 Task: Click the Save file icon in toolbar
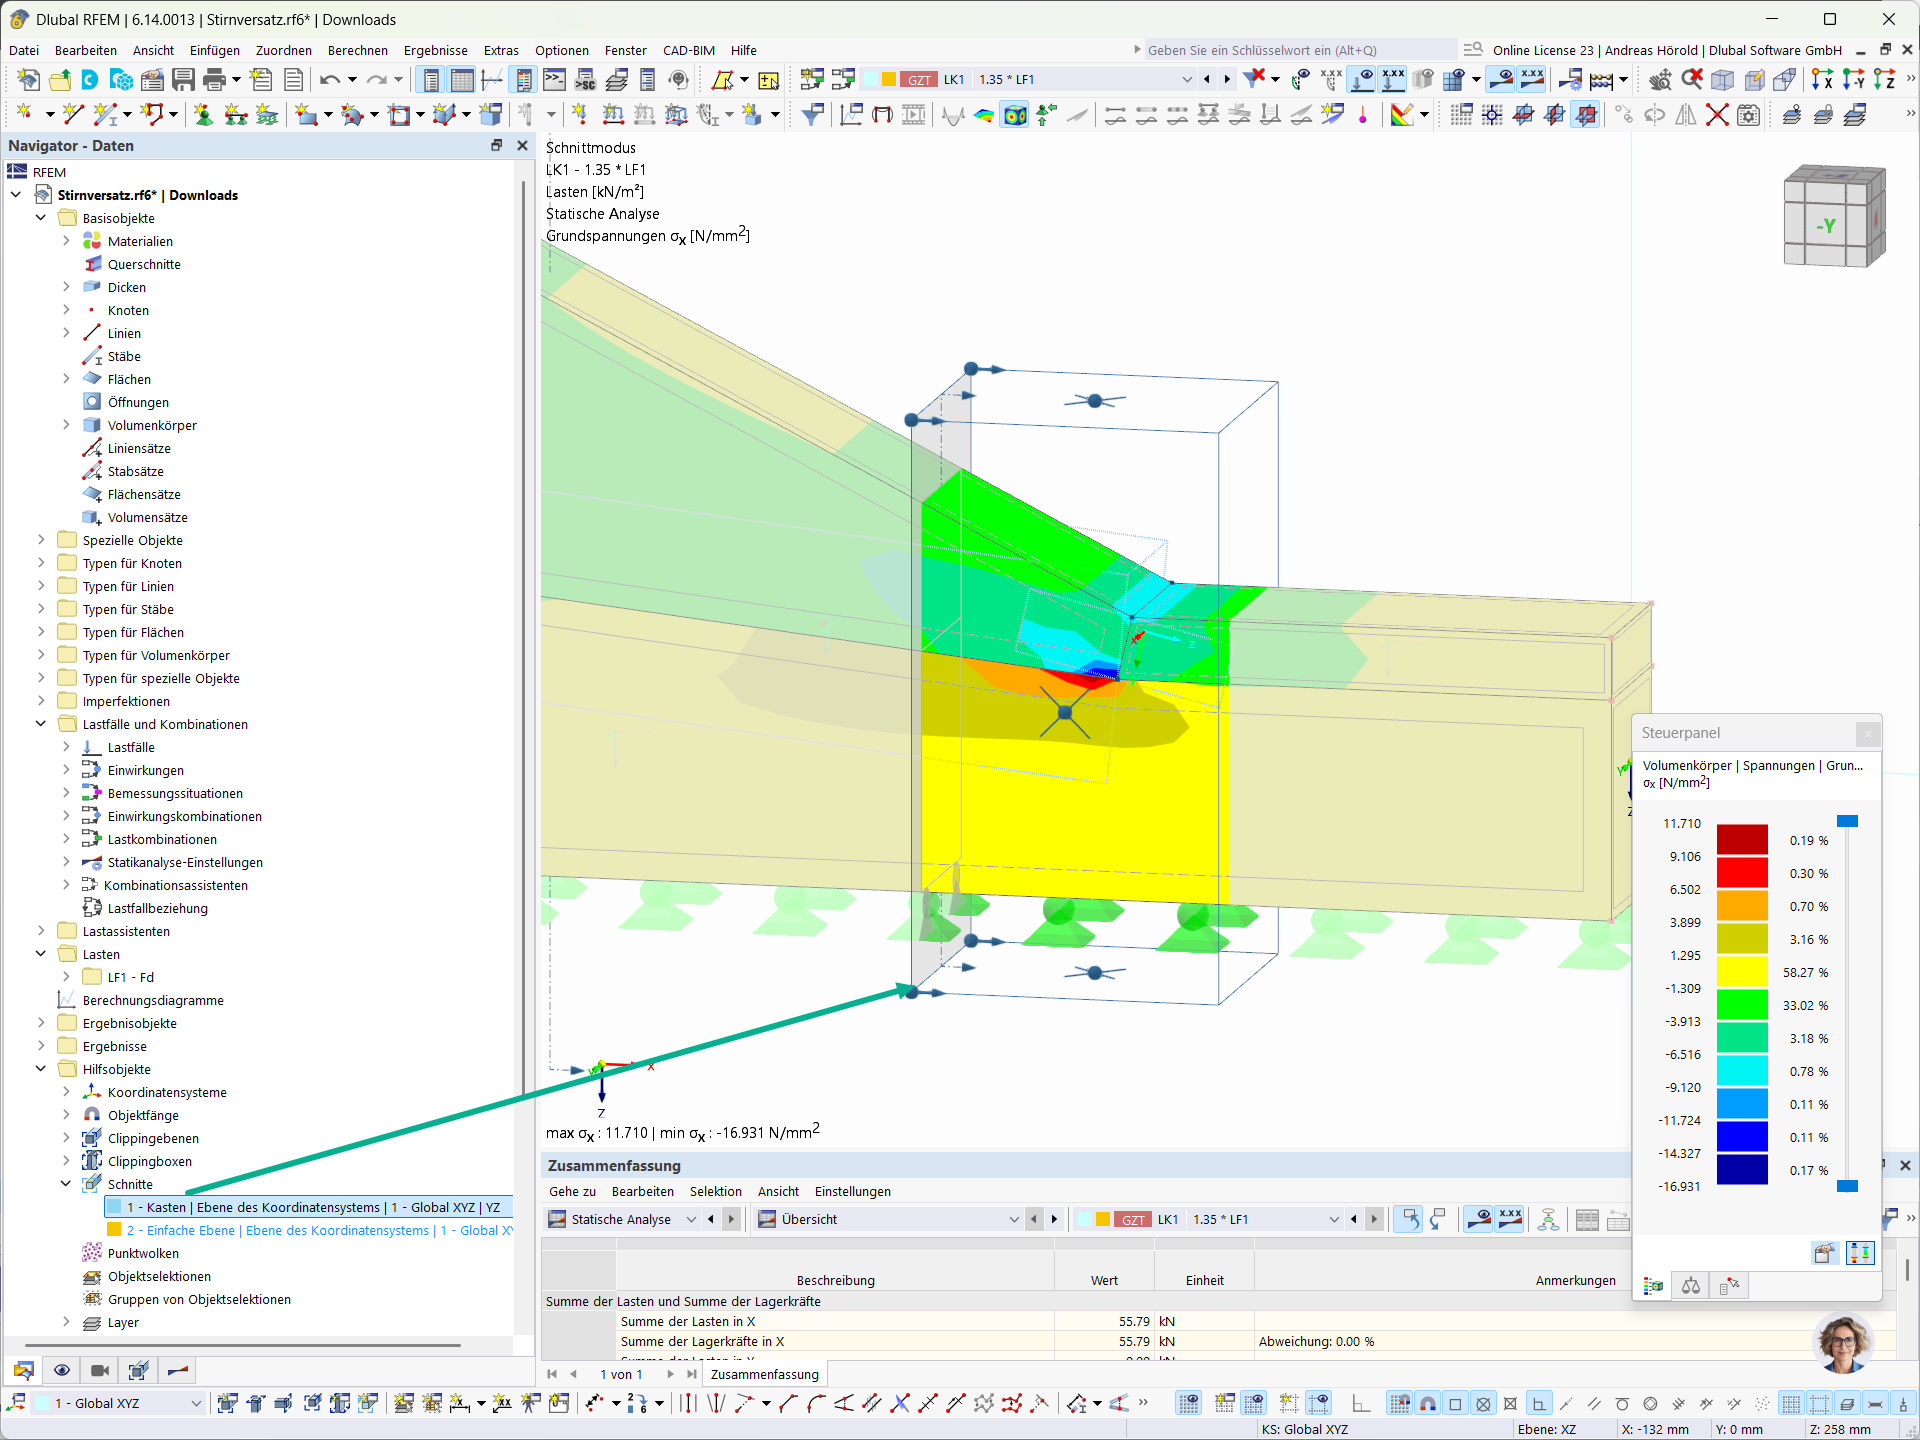click(183, 80)
